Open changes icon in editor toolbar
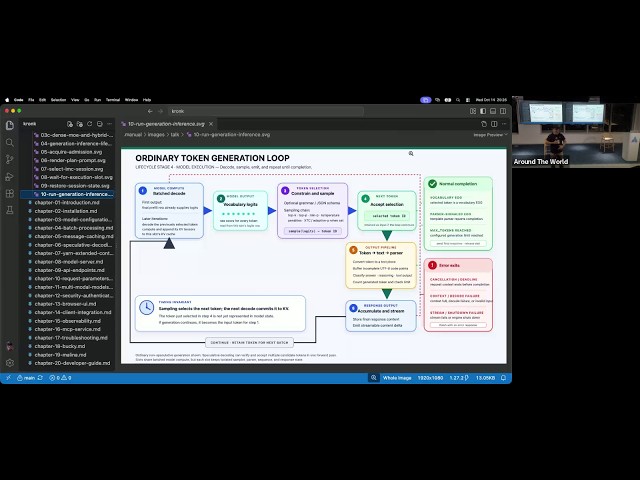This screenshot has width=640, height=480. tap(484, 124)
